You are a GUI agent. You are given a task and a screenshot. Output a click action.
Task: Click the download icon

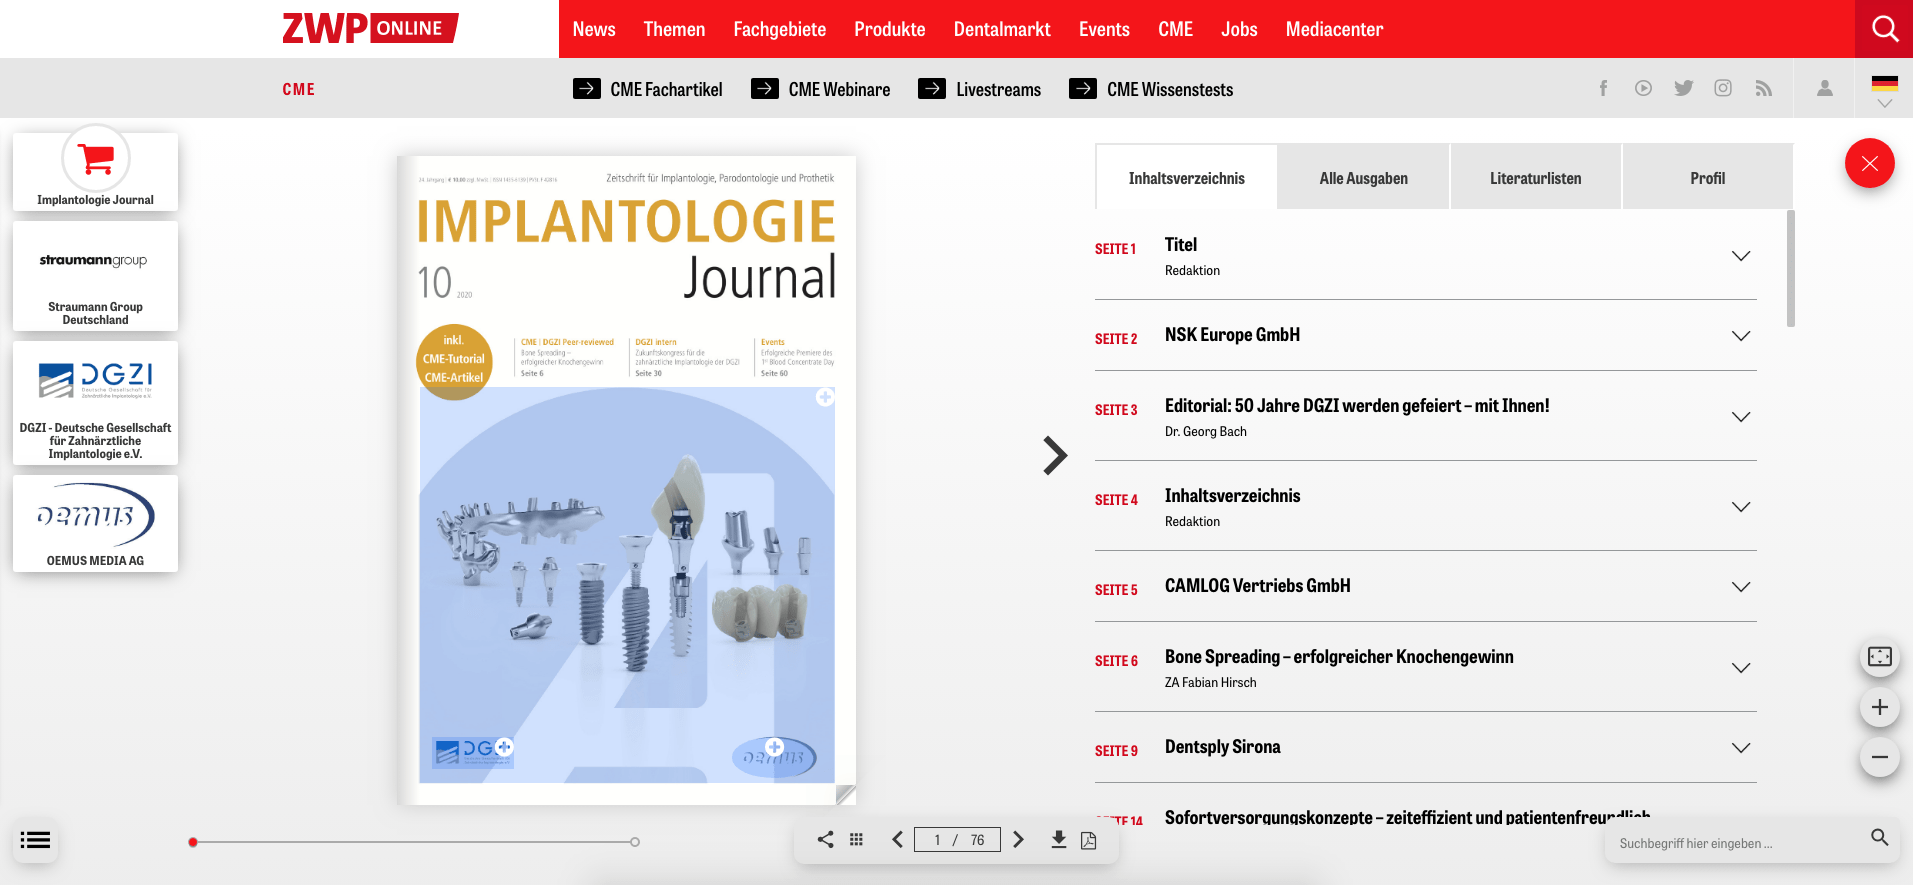click(x=1058, y=840)
